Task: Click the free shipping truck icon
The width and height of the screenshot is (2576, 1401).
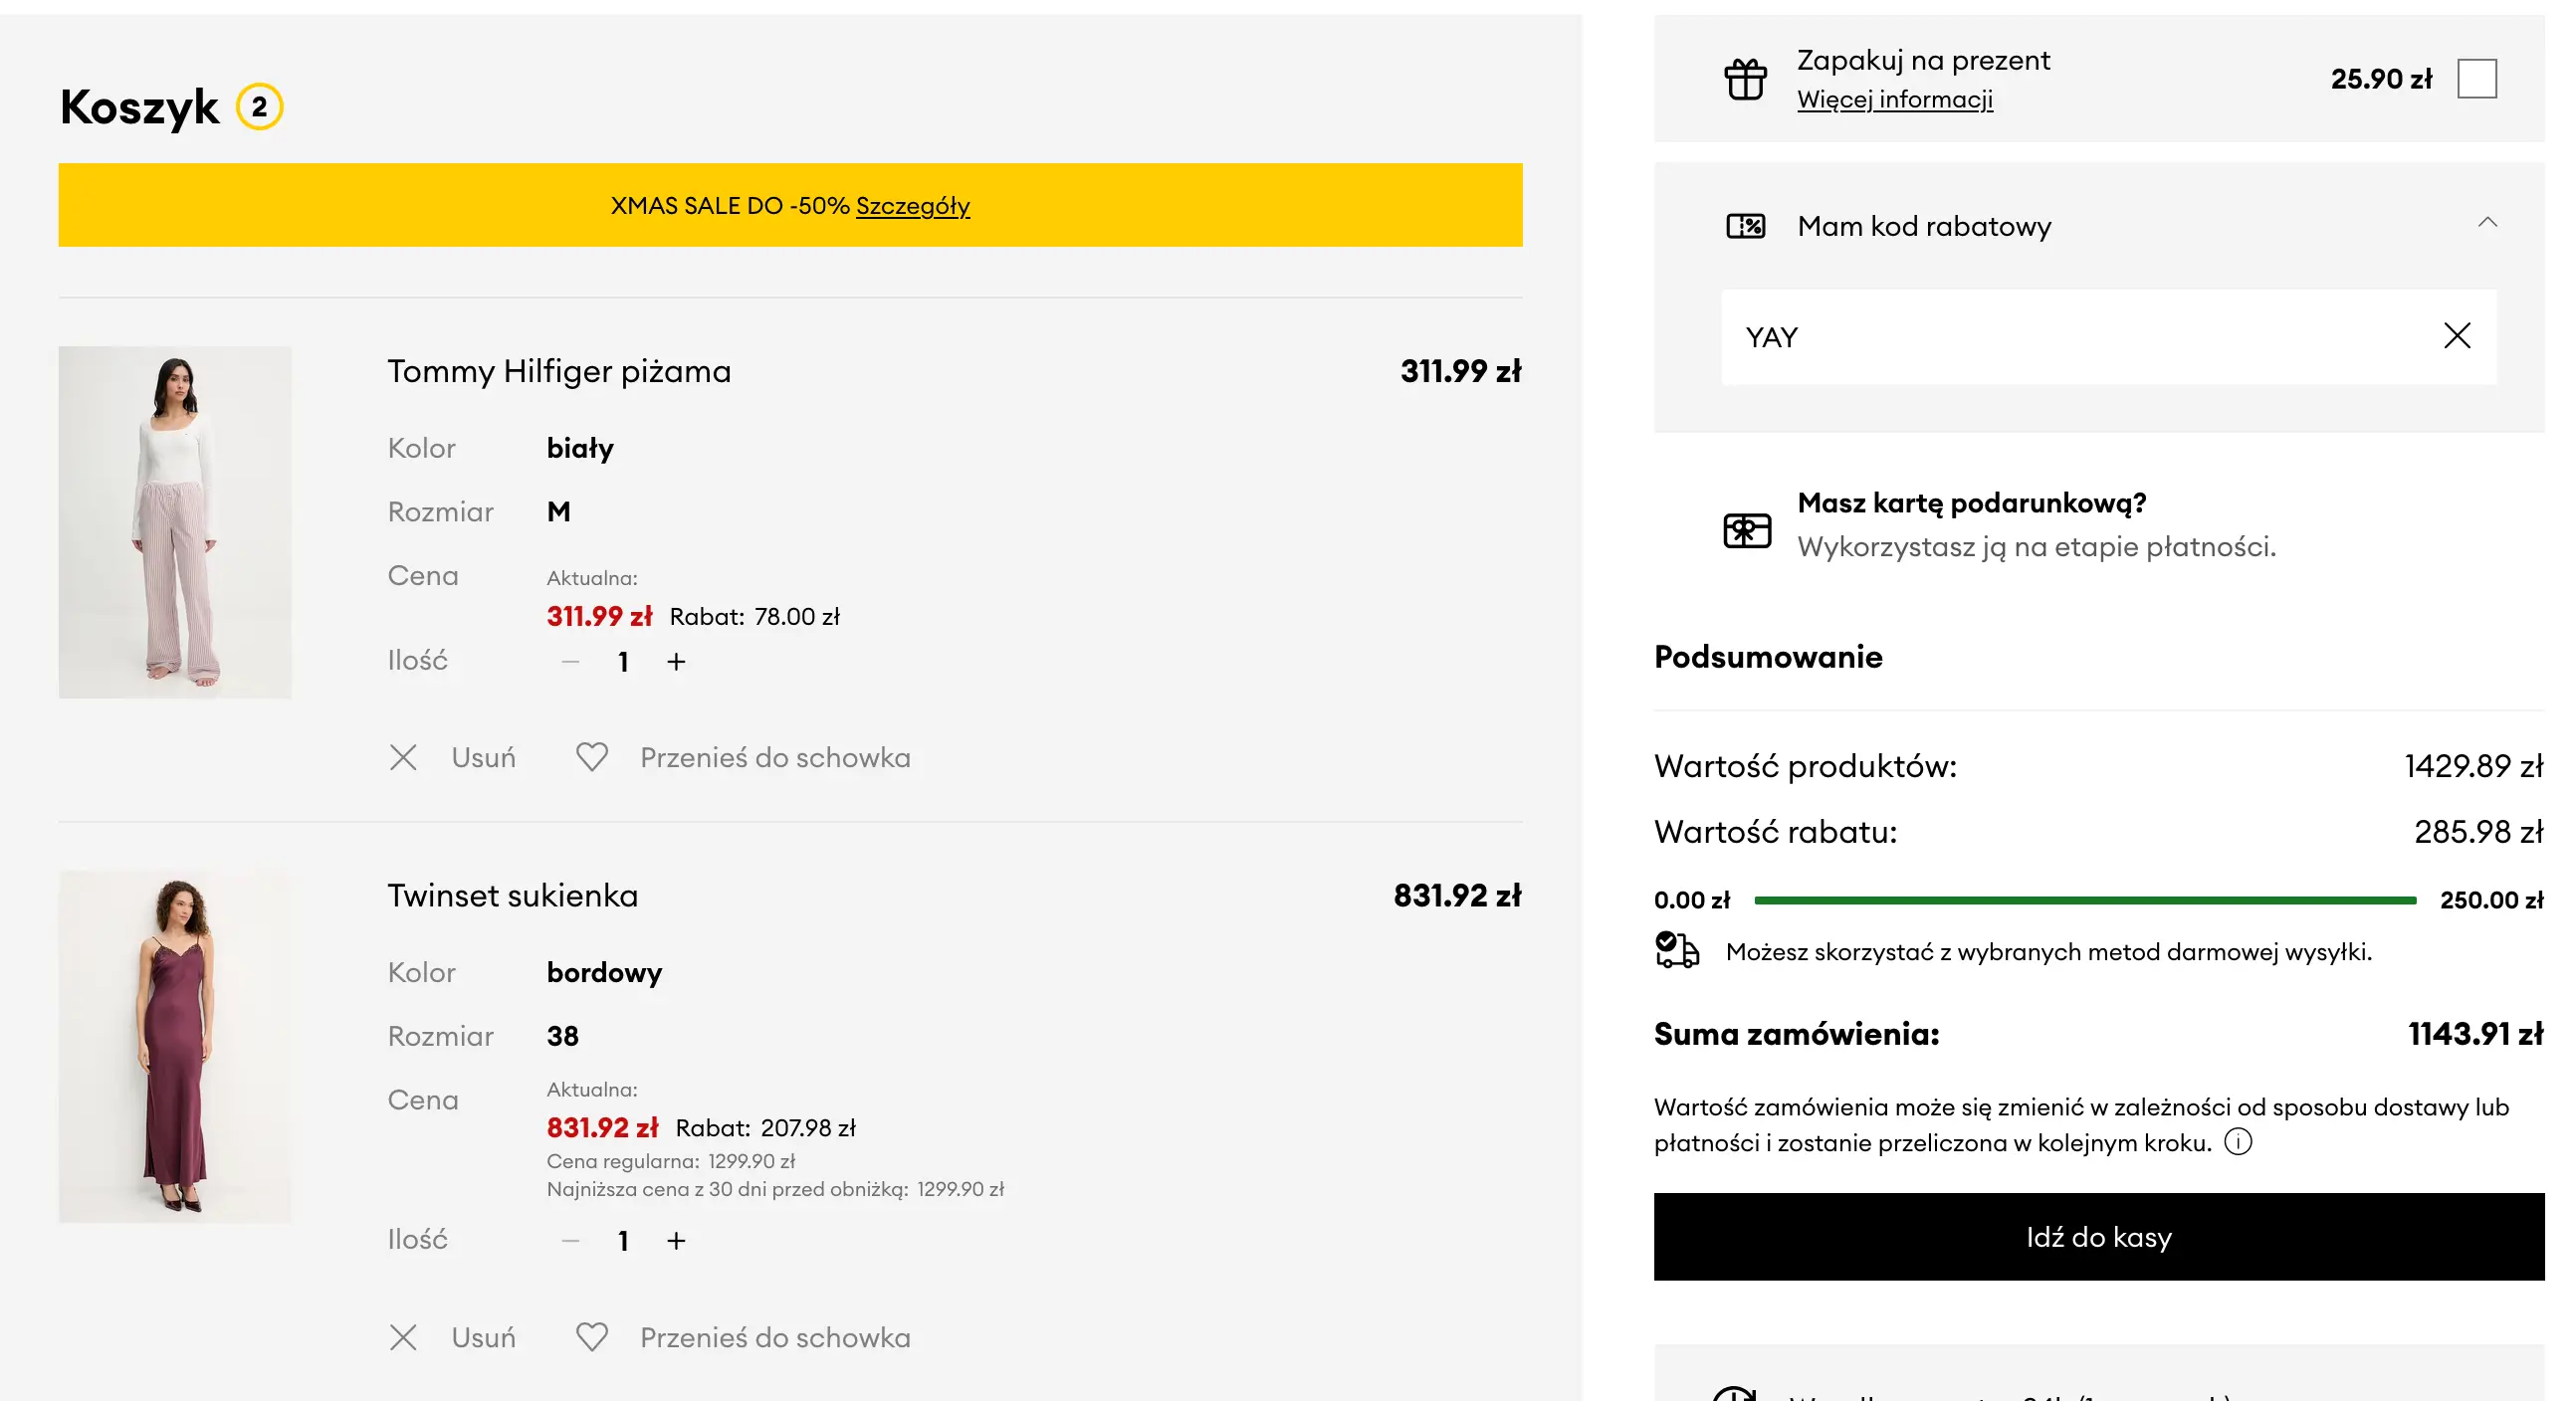Action: coord(1676,950)
